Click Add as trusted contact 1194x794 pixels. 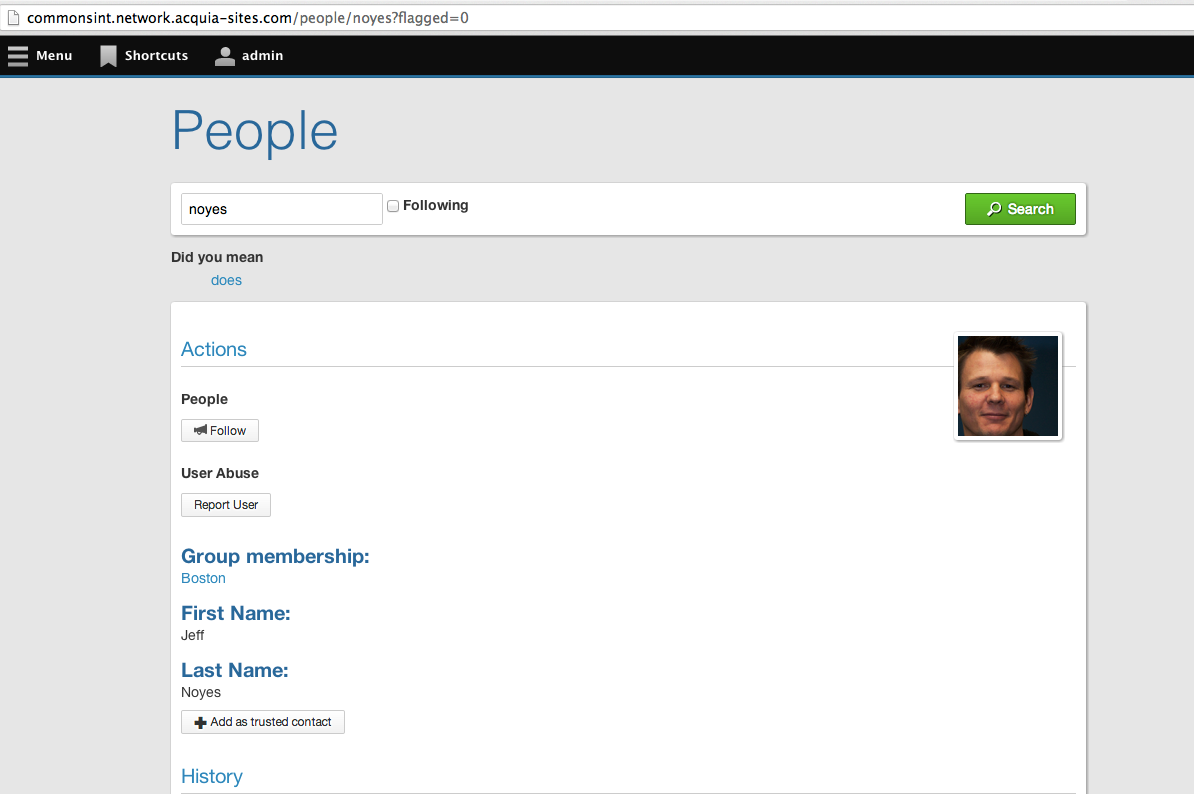point(263,721)
